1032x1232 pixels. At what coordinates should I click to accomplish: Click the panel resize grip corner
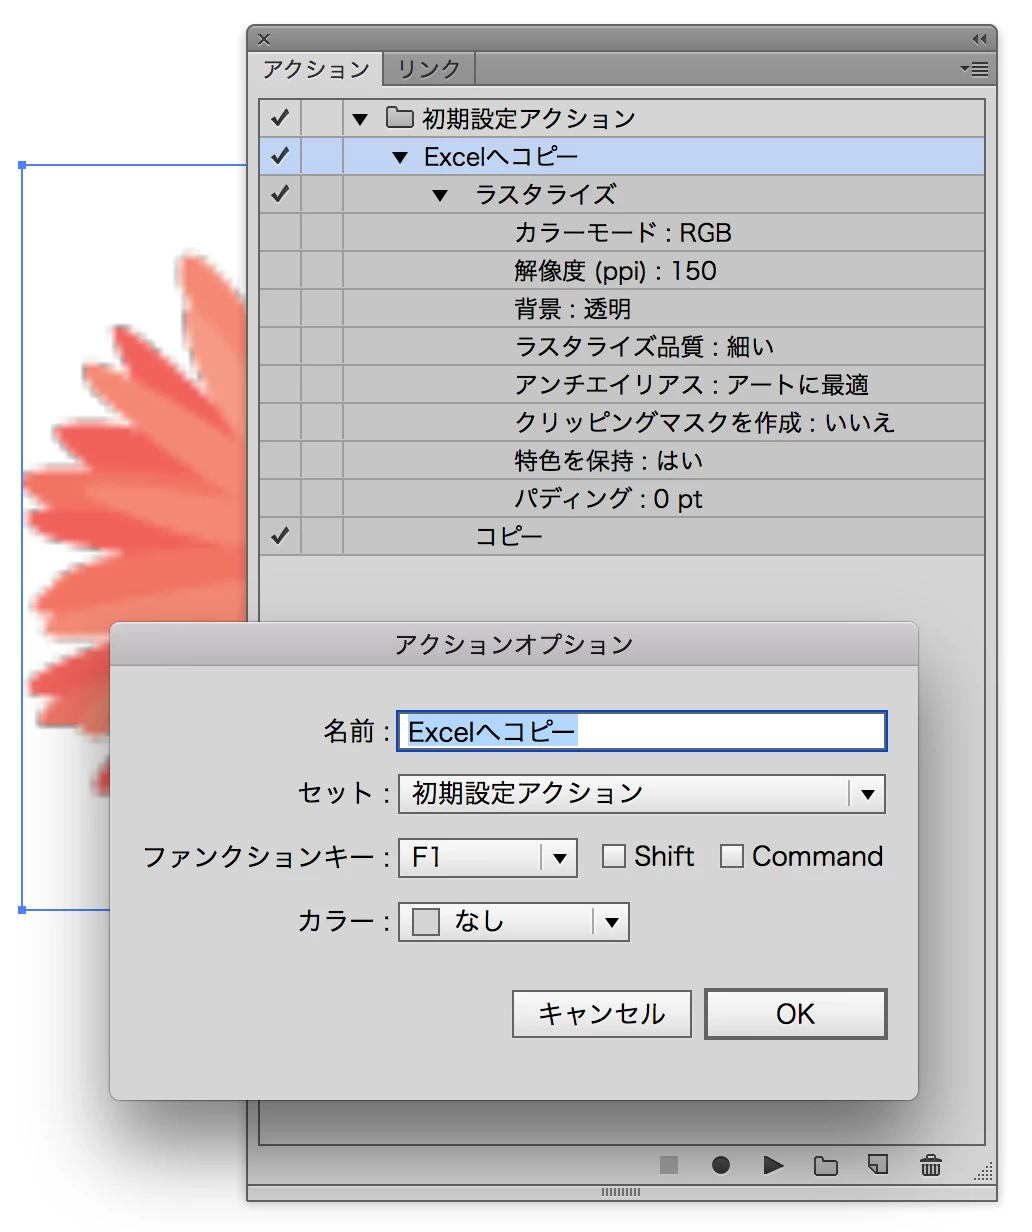985,1171
